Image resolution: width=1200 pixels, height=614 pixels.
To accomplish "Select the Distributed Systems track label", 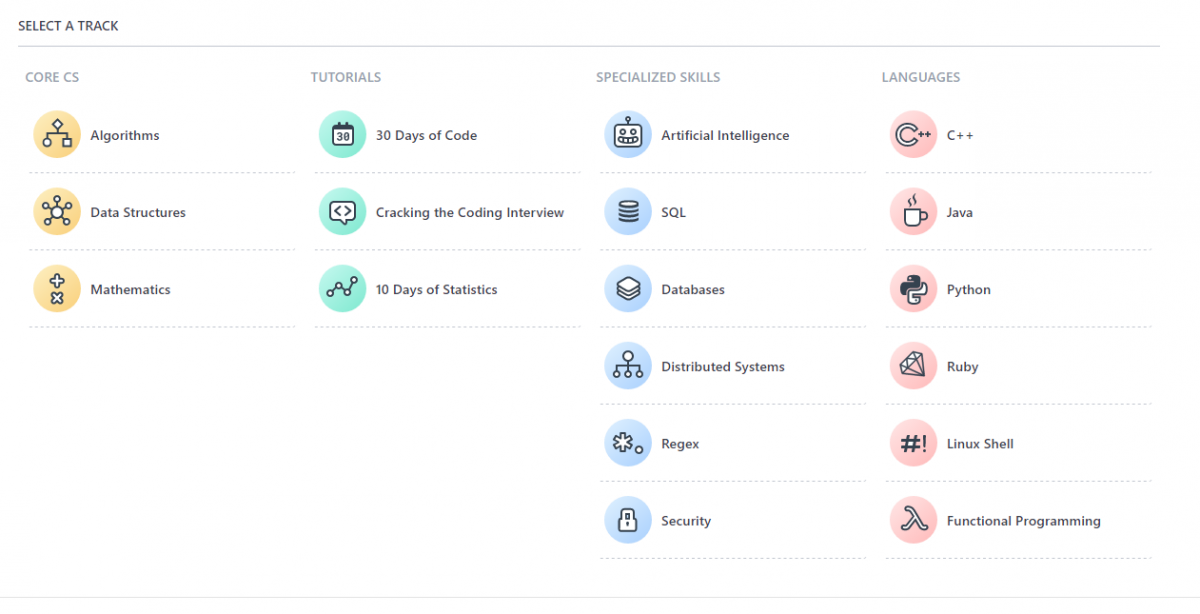I will click(x=723, y=367).
